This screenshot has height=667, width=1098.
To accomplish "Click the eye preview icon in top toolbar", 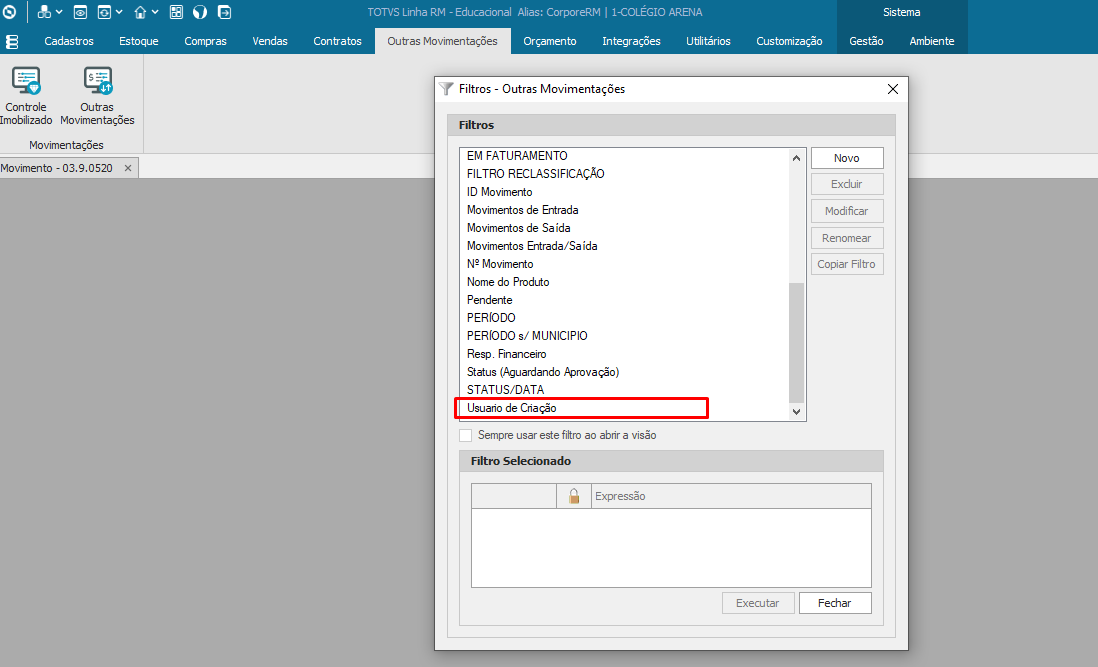I will pyautogui.click(x=80, y=12).
